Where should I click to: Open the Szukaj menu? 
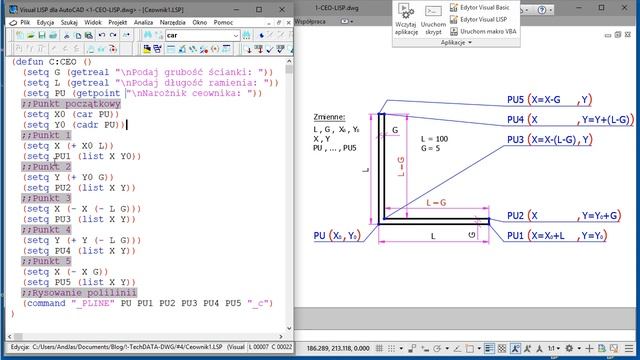click(x=69, y=22)
